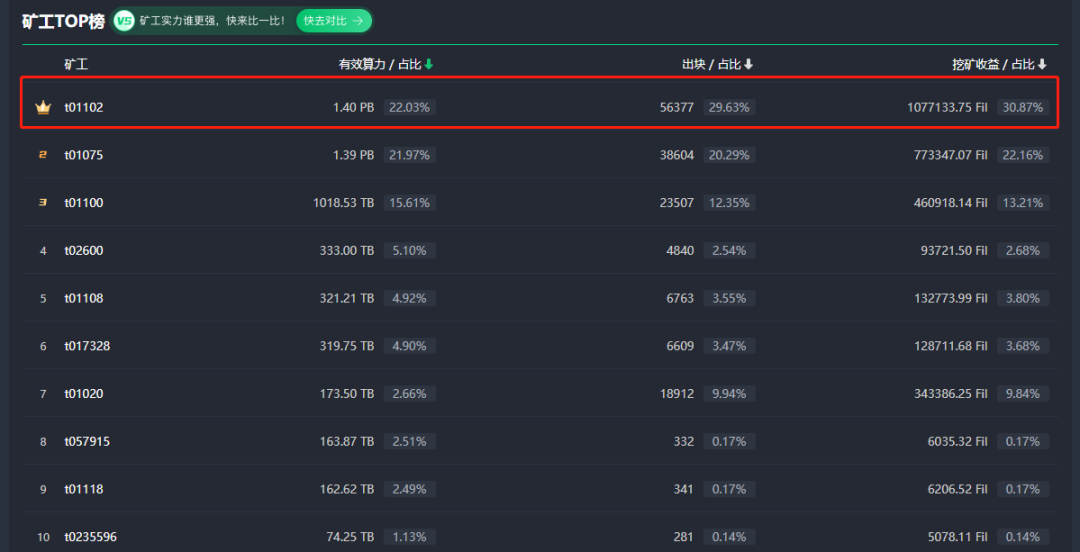
Task: Click the 773347.07 FIL value
Action: click(x=951, y=155)
